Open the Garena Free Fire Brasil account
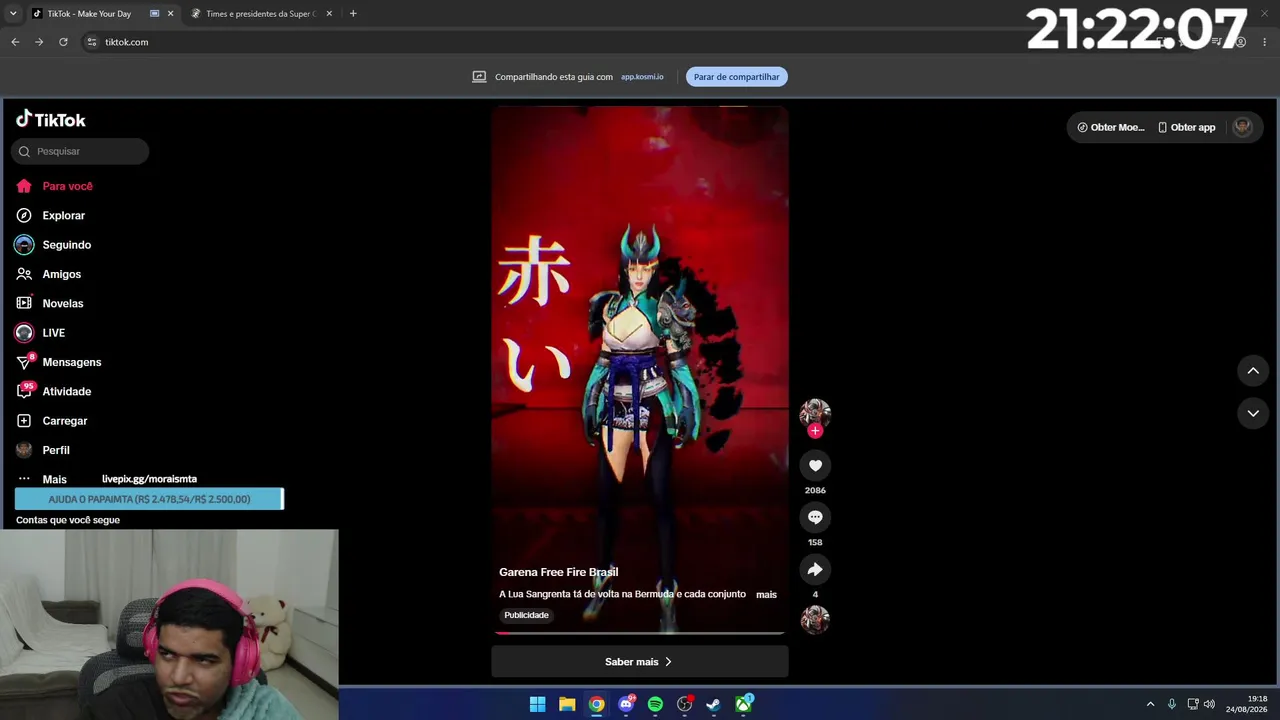The width and height of the screenshot is (1280, 720). (558, 572)
